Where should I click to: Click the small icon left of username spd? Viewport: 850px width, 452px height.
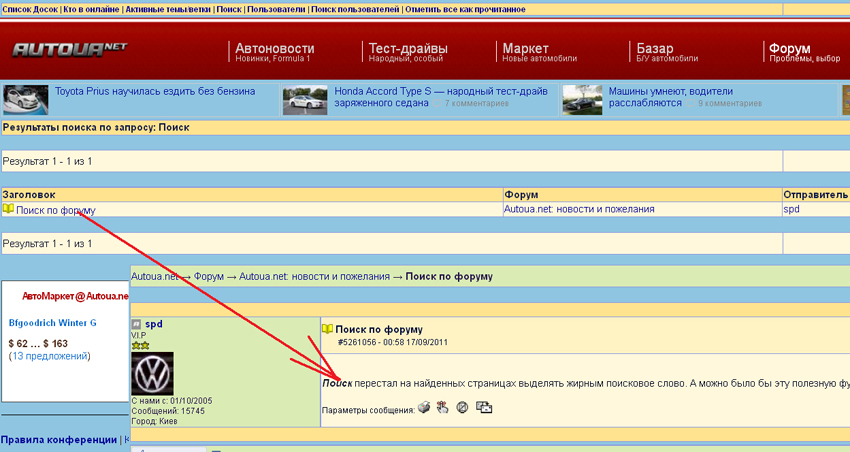(x=137, y=325)
